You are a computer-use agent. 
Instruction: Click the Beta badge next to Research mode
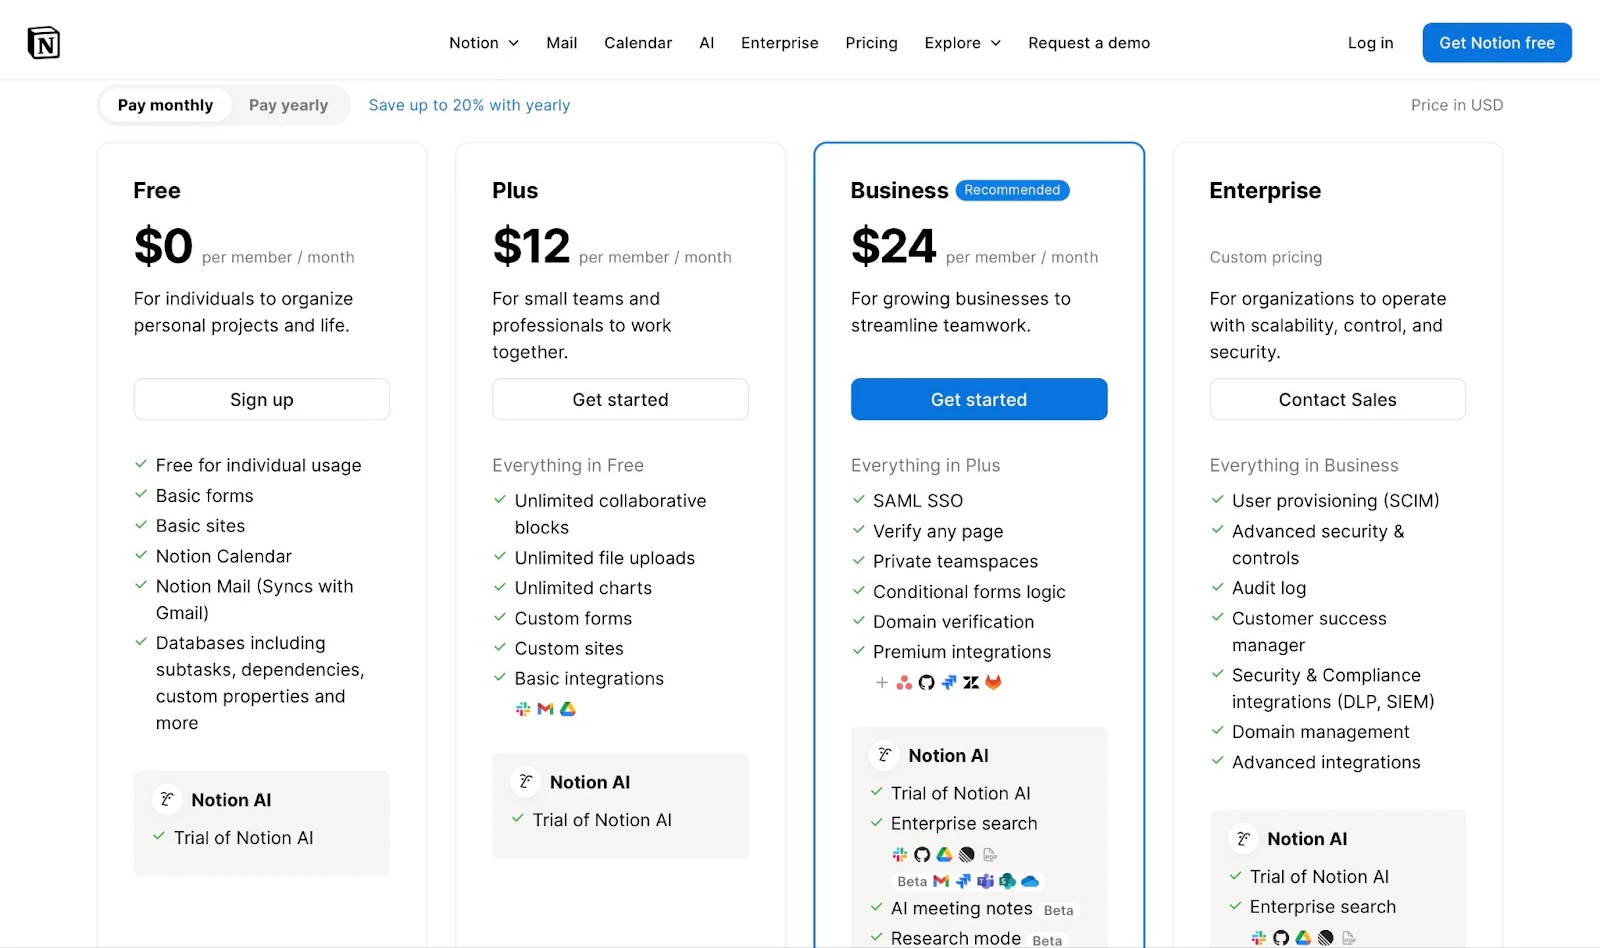point(1047,940)
